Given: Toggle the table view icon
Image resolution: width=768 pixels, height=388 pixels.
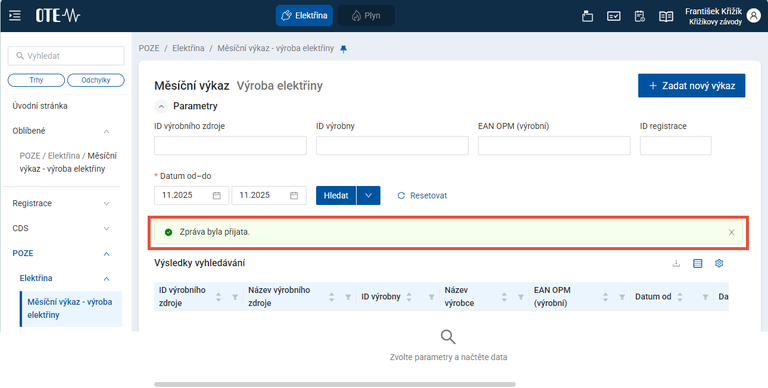Looking at the screenshot, I should point(697,264).
